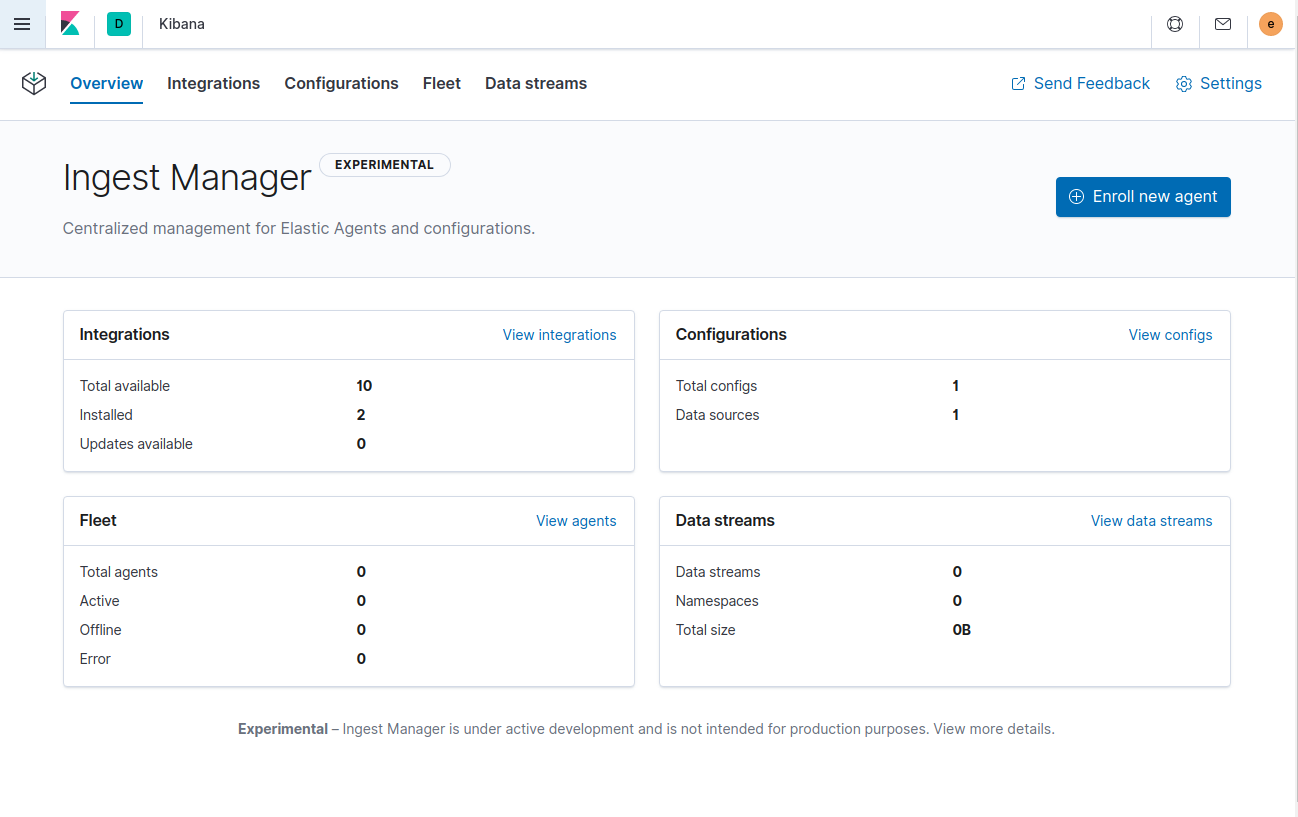Open the newsfeed envelope icon
The image size is (1298, 817).
pyautogui.click(x=1222, y=23)
